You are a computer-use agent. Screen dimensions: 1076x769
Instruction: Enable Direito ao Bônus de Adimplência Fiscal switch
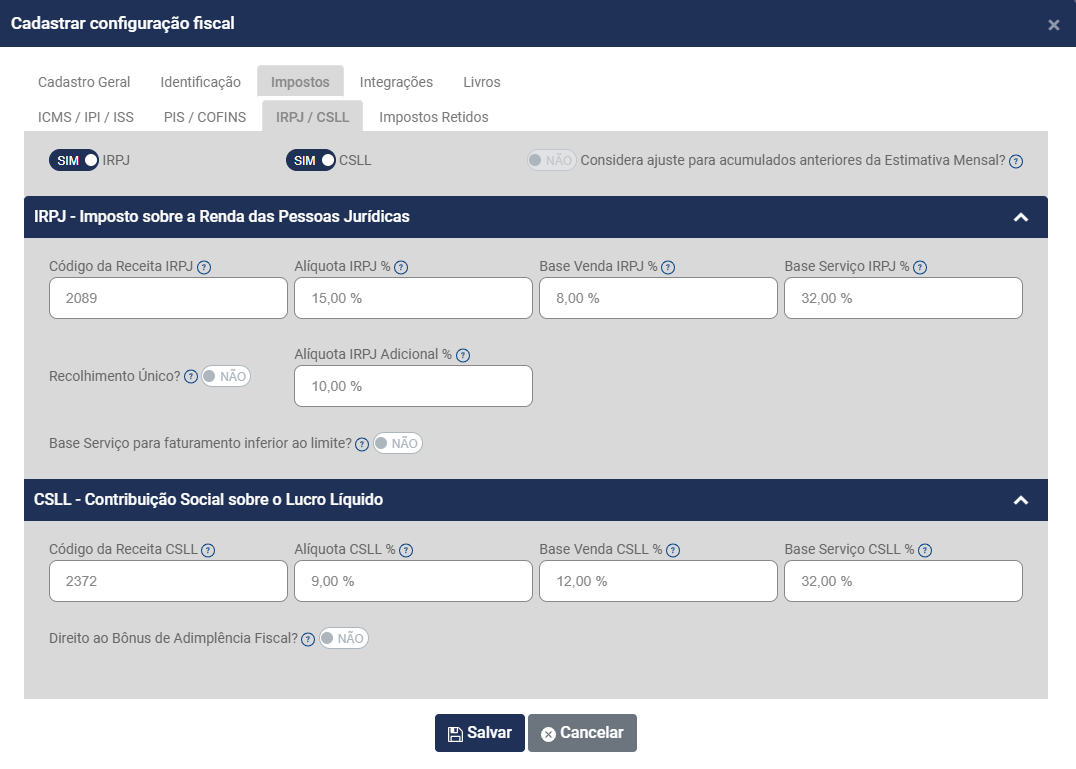click(344, 638)
